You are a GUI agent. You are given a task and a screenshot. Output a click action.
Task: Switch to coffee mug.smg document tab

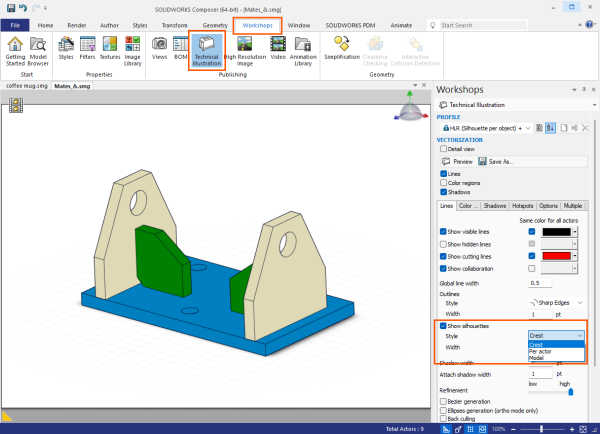(27, 86)
